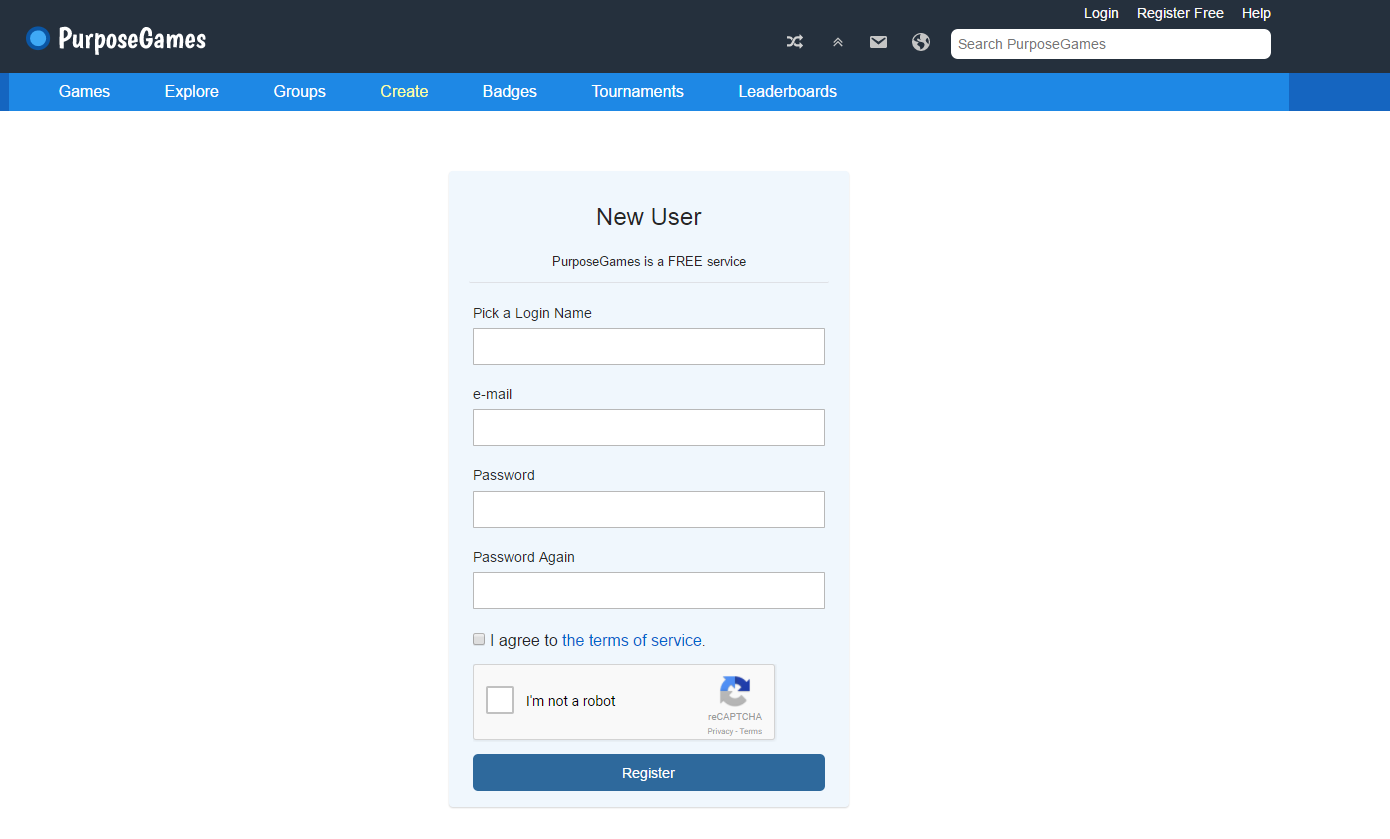View the Leaderboards page
The height and width of the screenshot is (839, 1390).
788,91
